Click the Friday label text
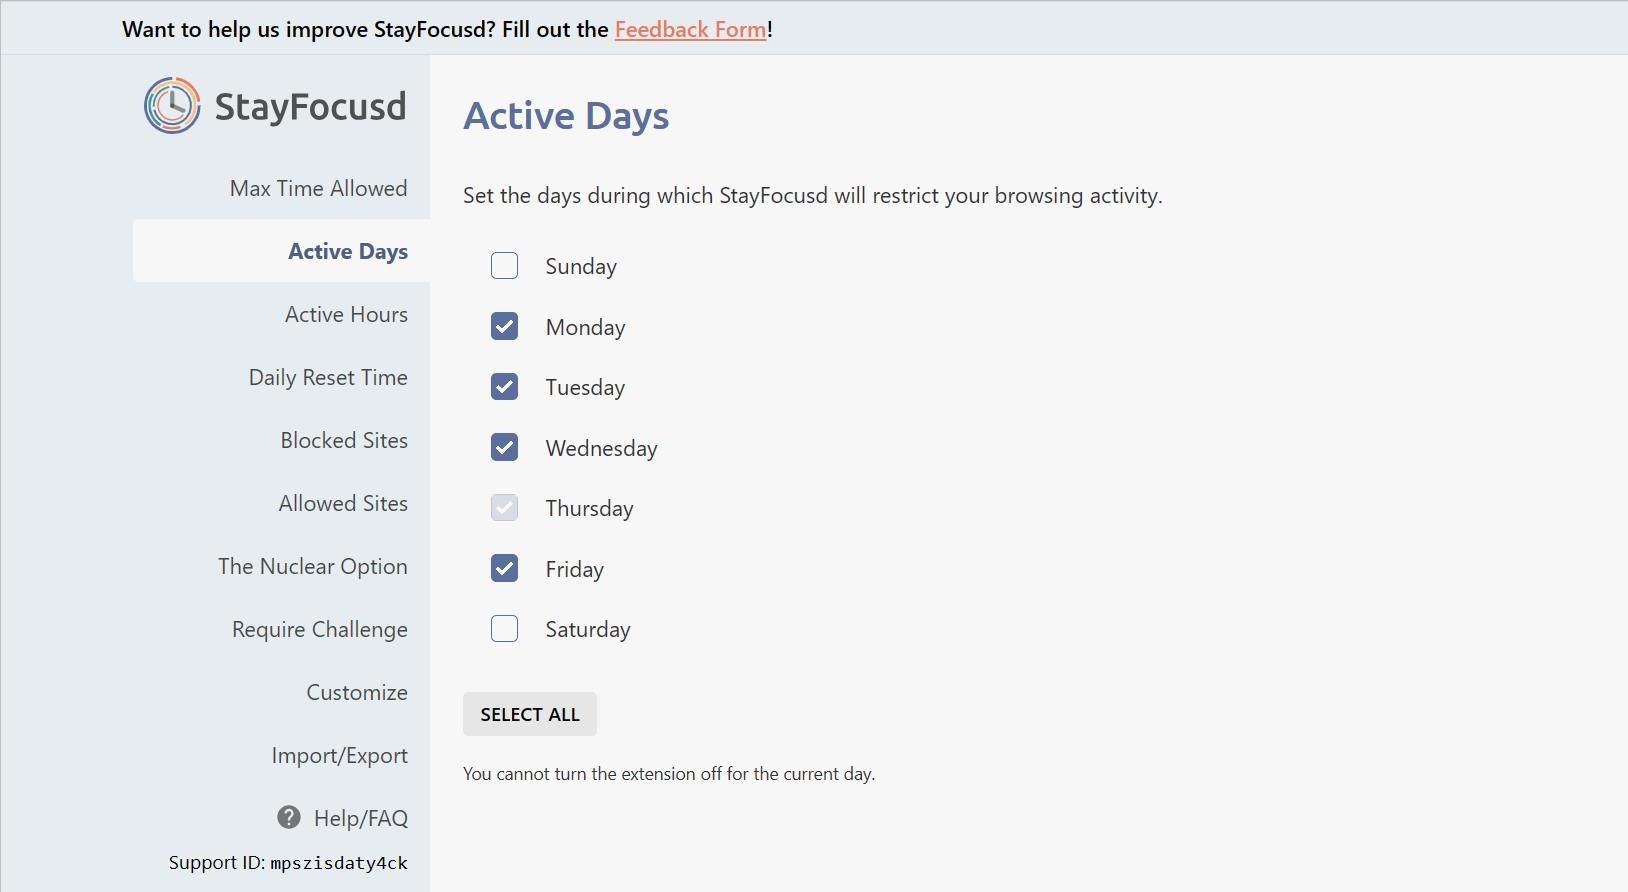This screenshot has width=1628, height=892. coord(574,569)
